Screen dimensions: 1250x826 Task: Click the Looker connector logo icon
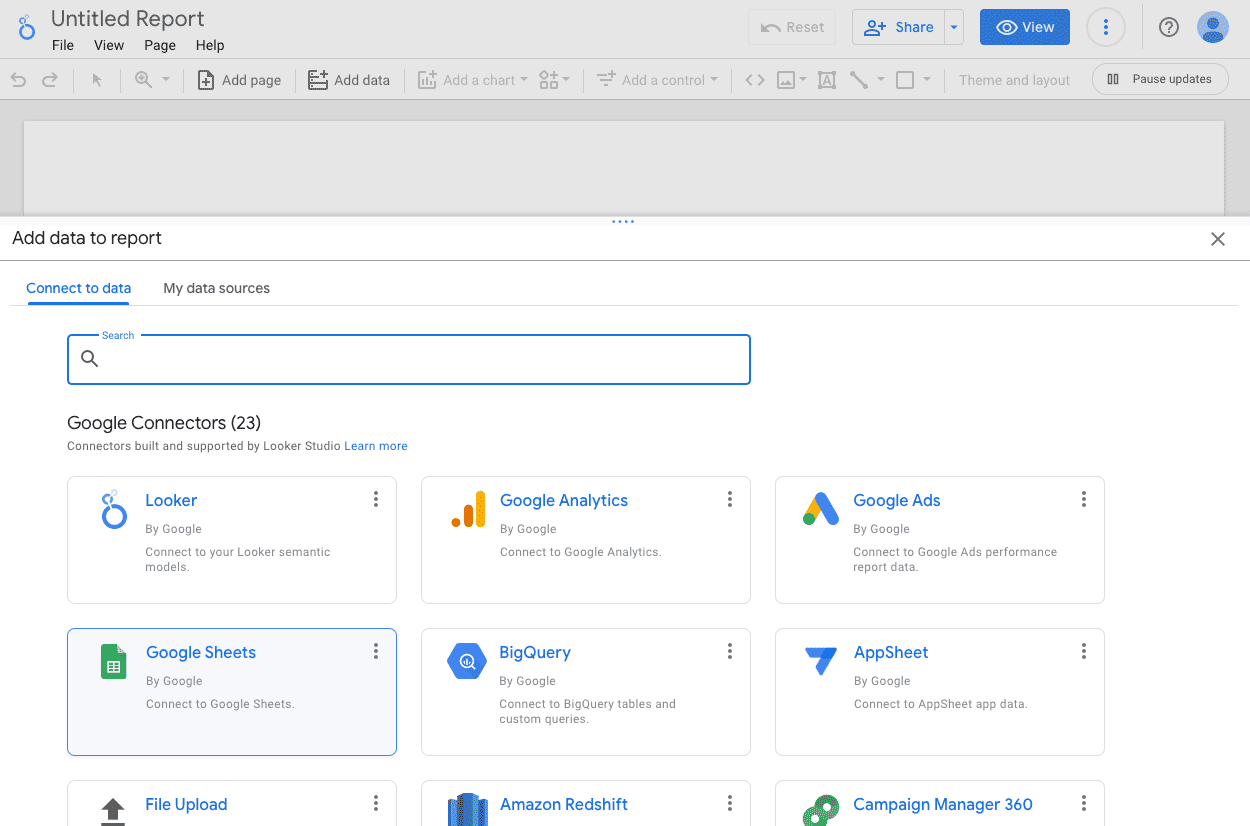pyautogui.click(x=114, y=510)
